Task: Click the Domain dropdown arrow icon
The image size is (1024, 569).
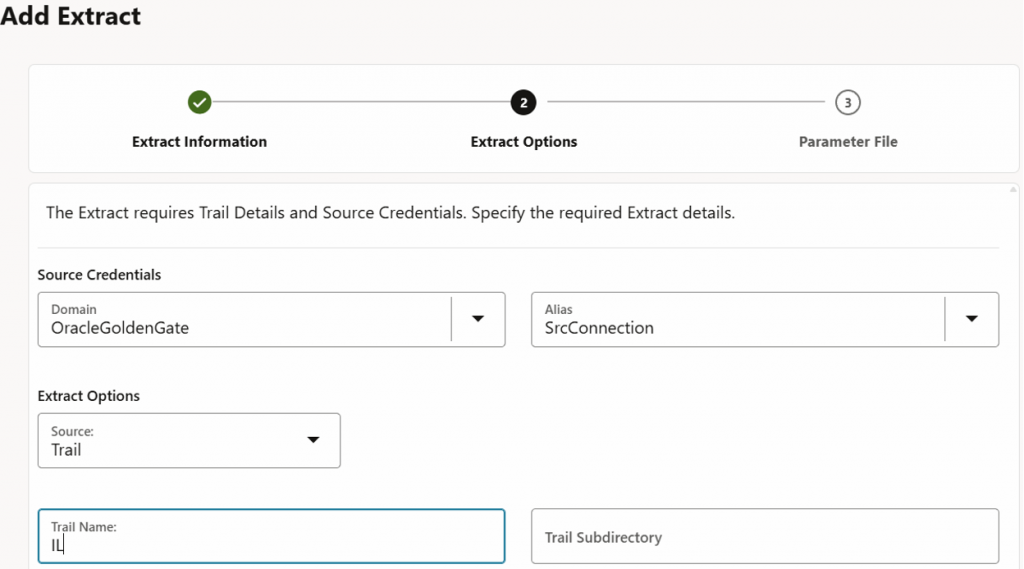Action: [478, 319]
